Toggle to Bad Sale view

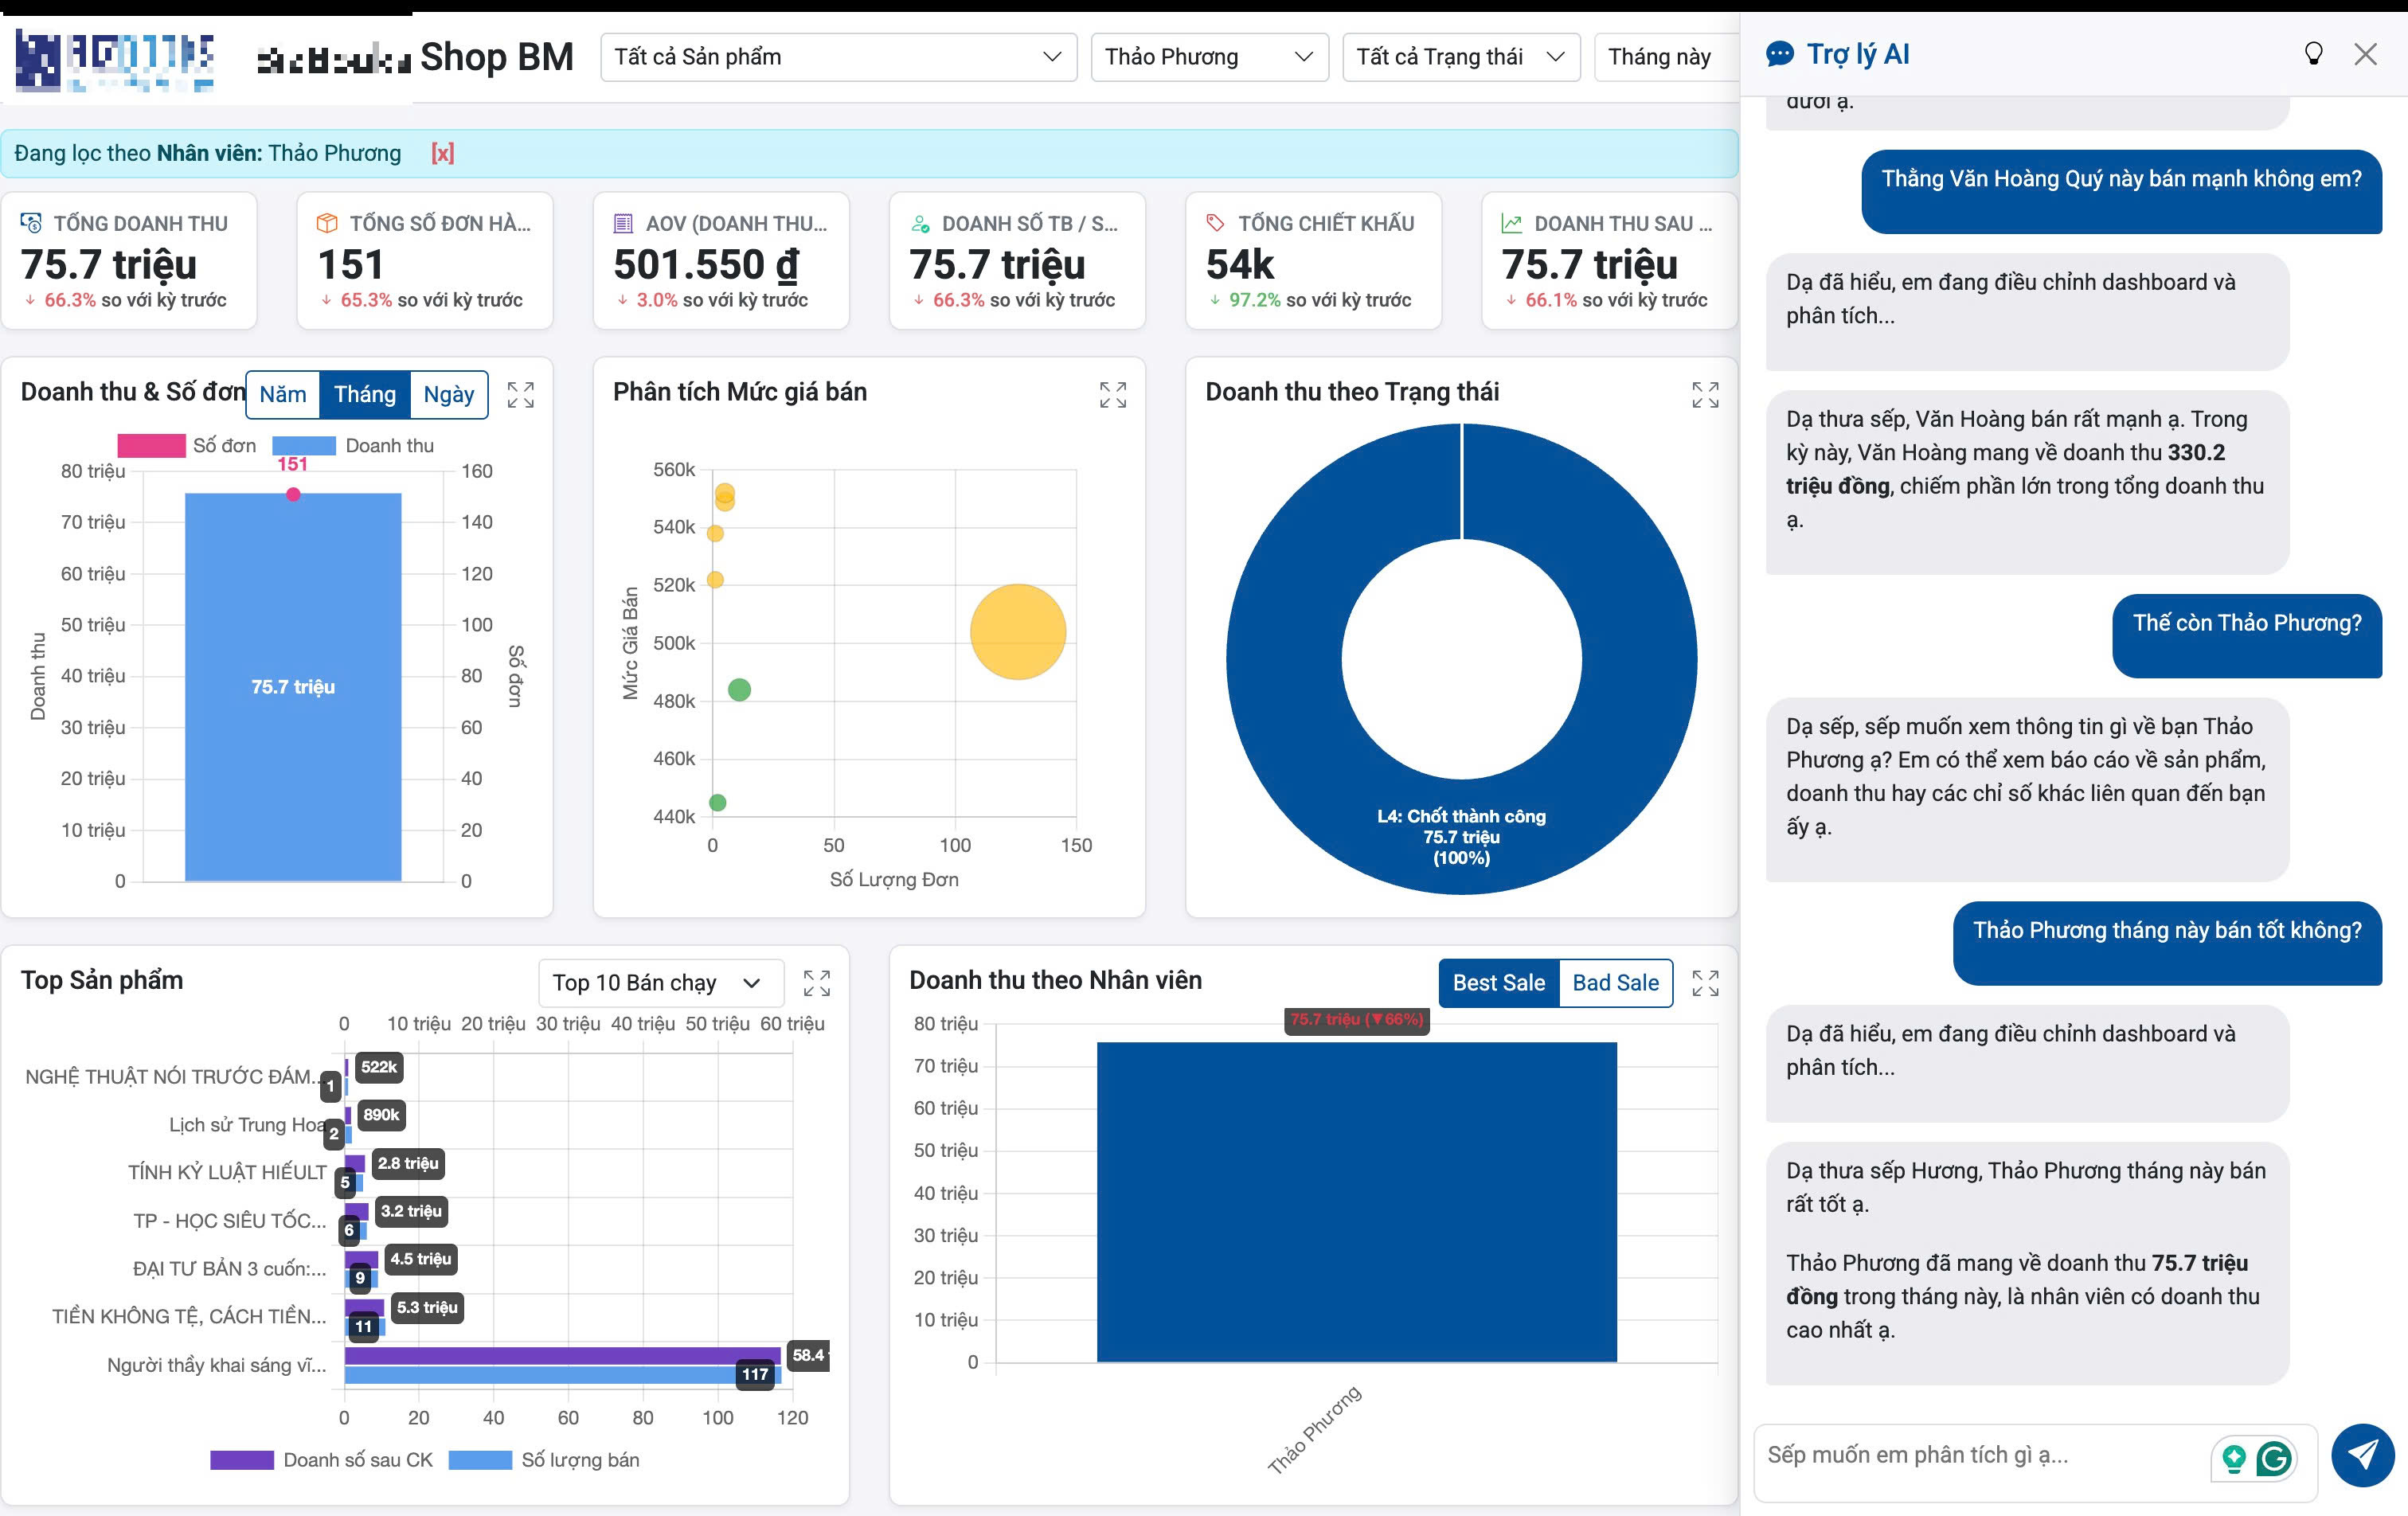click(1614, 983)
